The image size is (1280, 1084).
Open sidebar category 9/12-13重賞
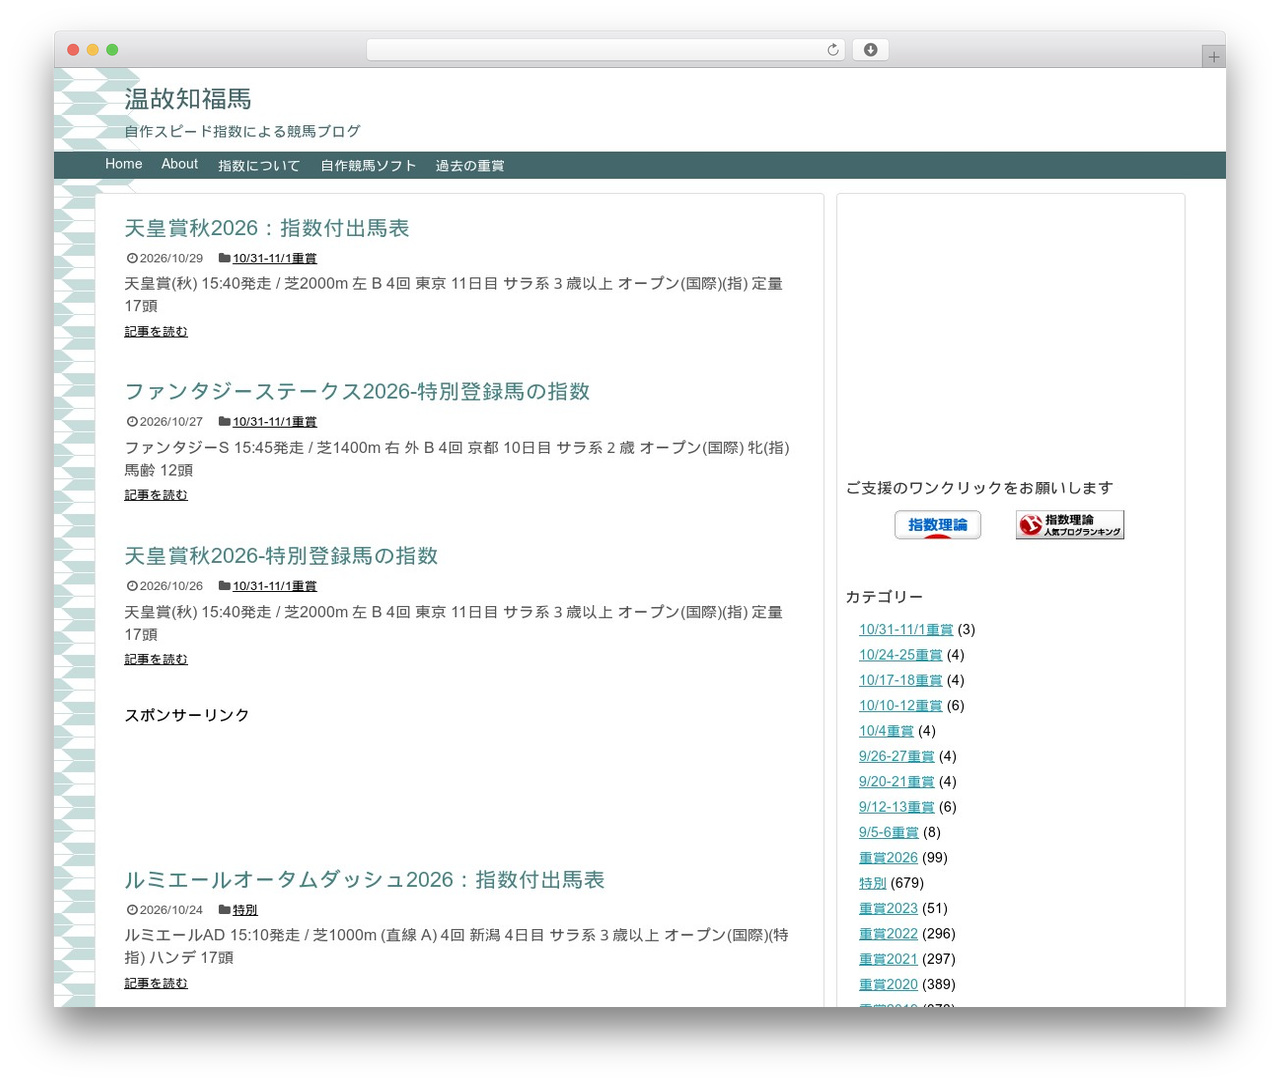pos(897,807)
